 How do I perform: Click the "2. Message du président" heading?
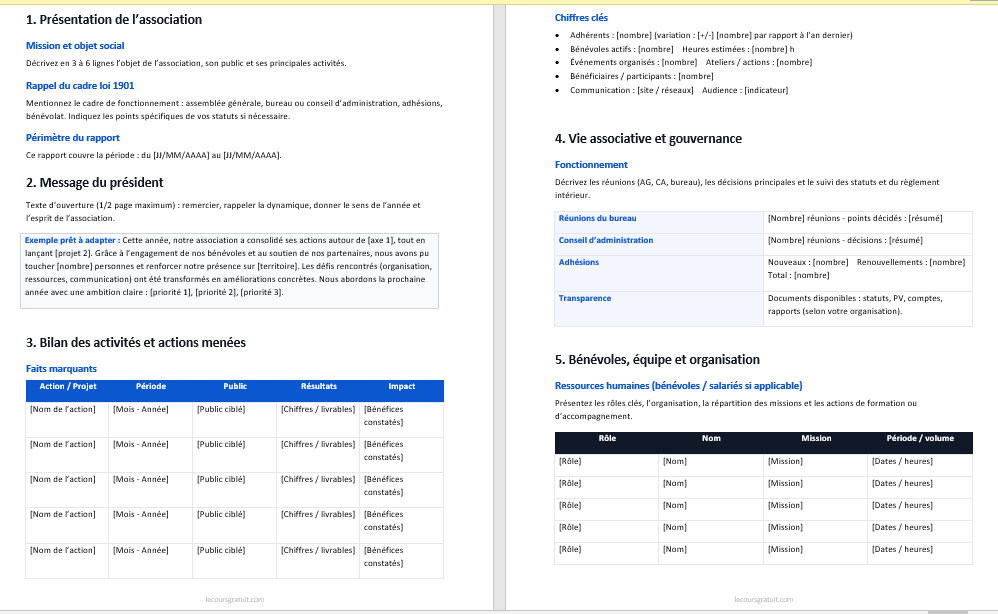click(94, 183)
